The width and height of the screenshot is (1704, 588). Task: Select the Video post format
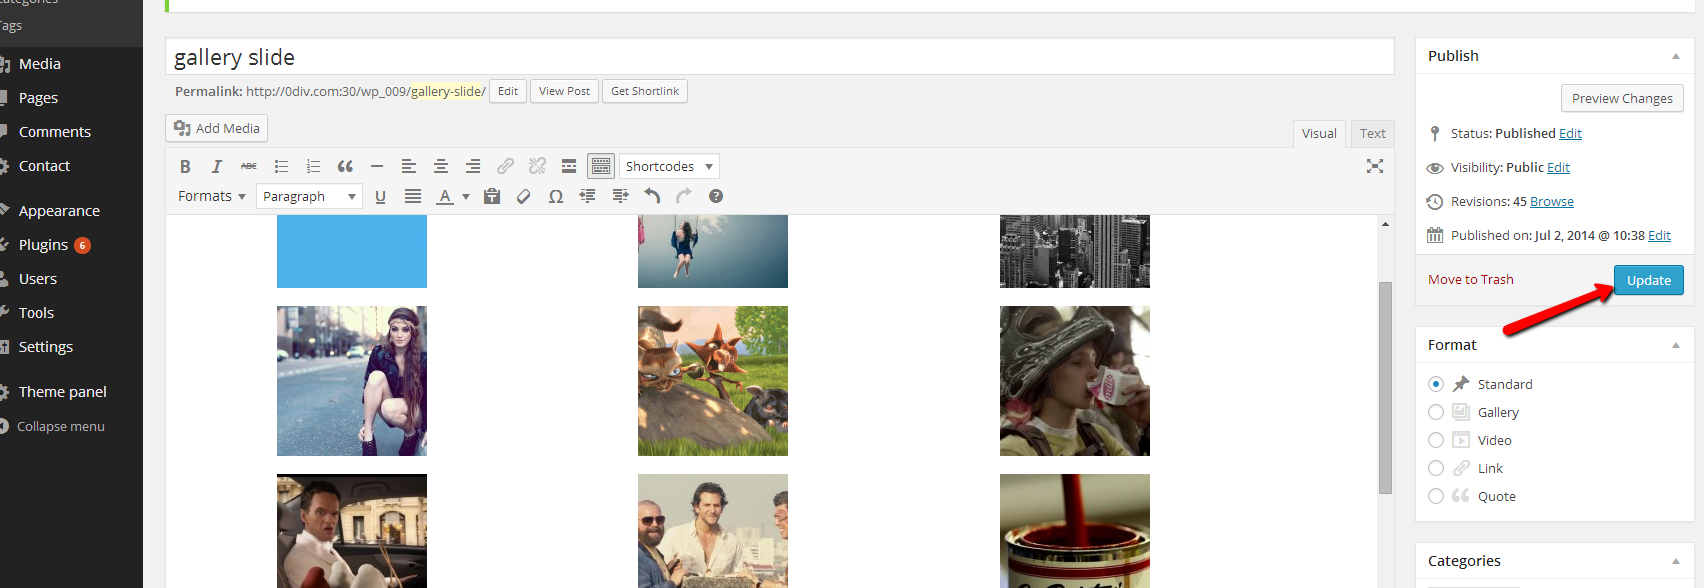pyautogui.click(x=1436, y=440)
